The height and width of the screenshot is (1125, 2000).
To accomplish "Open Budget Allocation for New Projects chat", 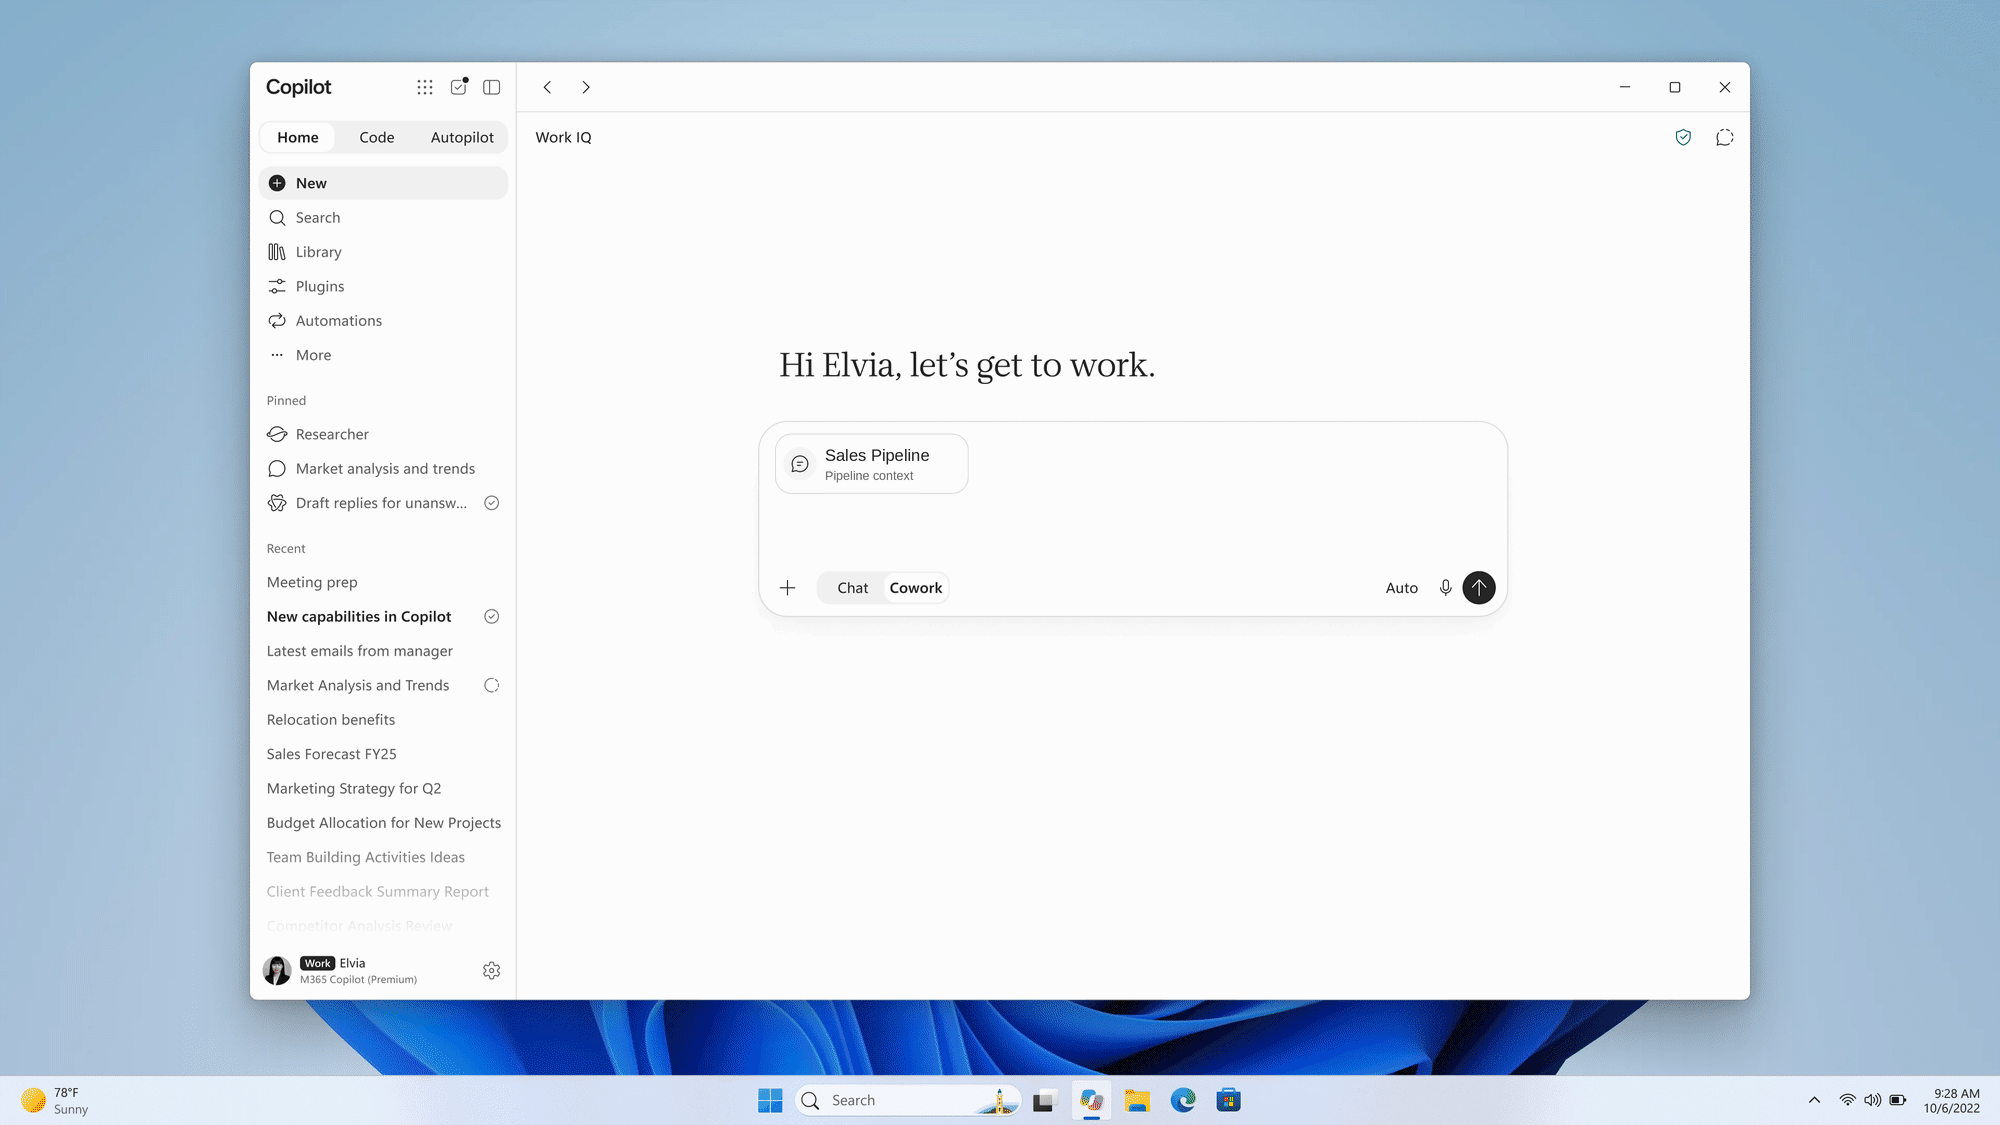I will tap(384, 823).
